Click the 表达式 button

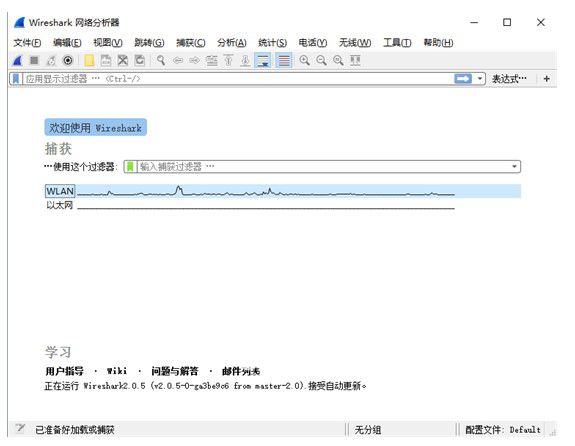point(509,79)
